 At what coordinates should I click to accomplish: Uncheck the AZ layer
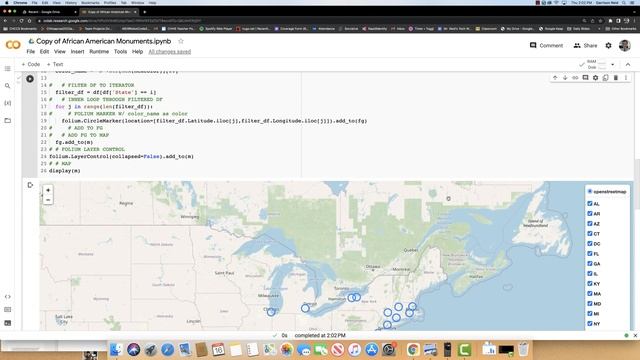[x=590, y=223]
